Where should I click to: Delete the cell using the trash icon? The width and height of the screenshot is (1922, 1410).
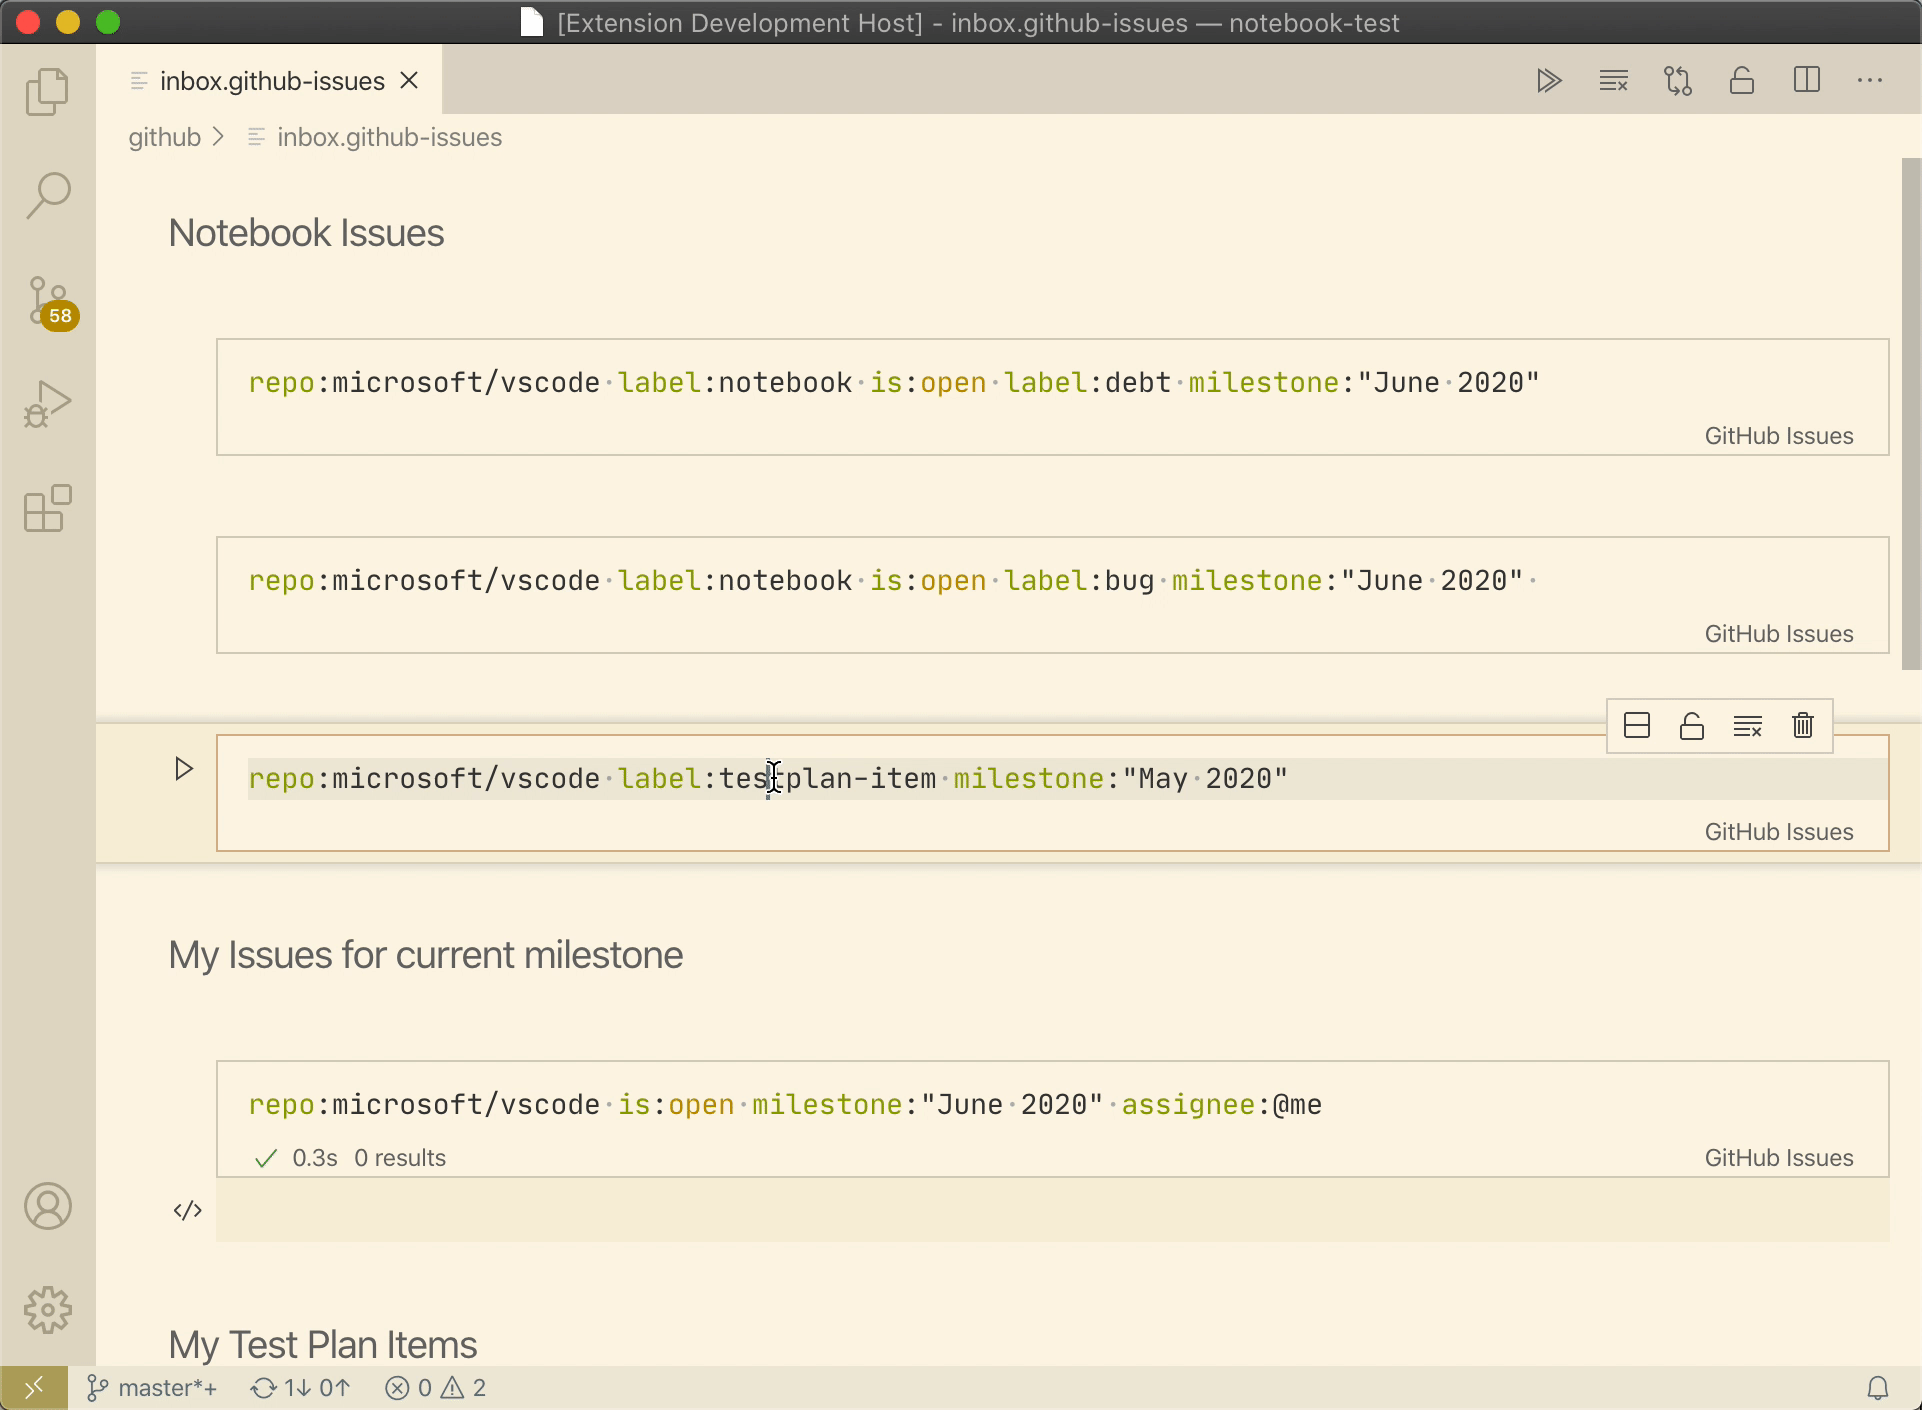point(1802,725)
